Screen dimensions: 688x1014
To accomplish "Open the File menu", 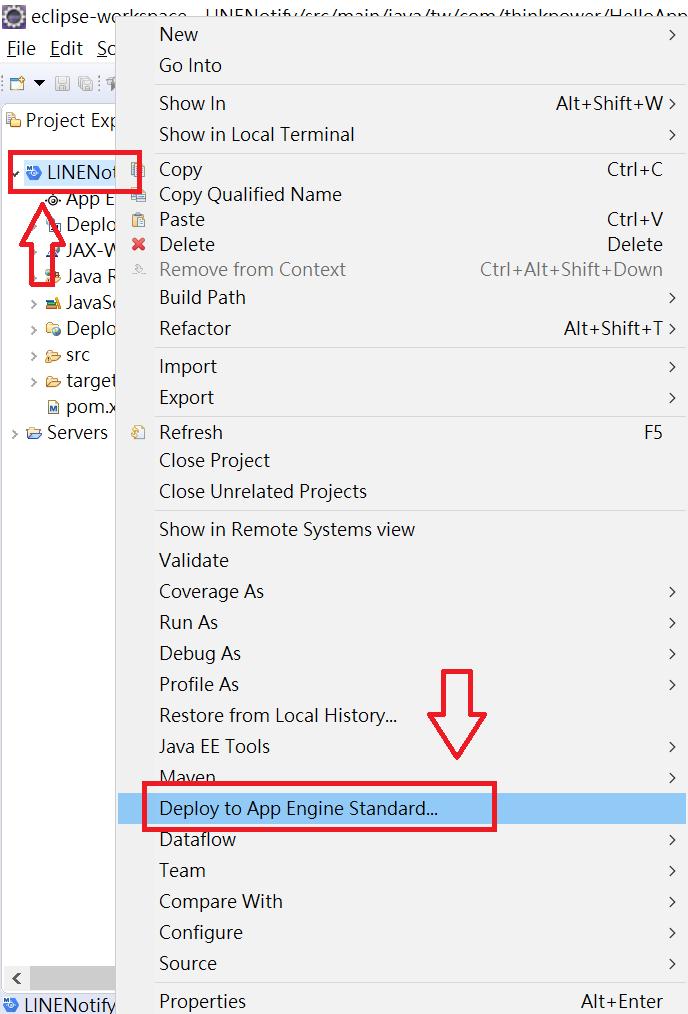I will coord(21,49).
